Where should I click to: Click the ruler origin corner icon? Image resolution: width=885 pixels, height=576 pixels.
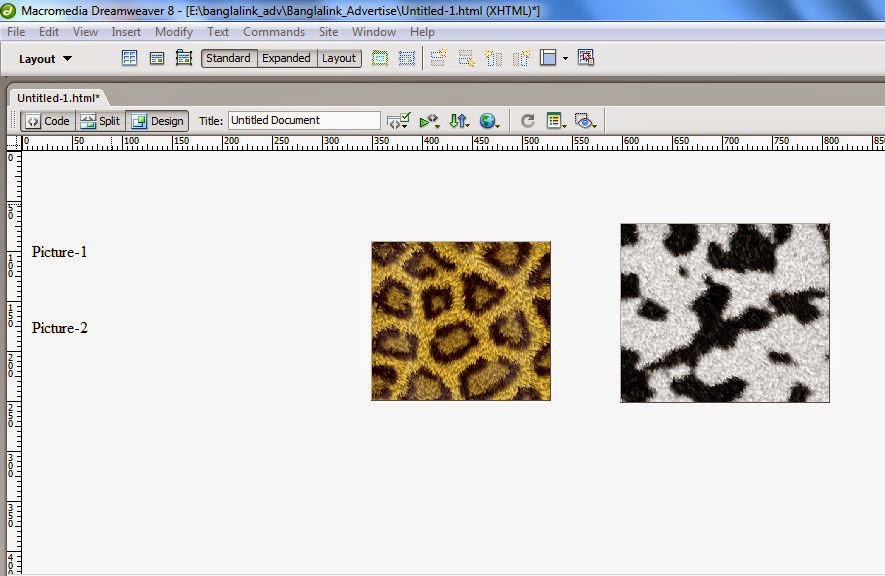tap(14, 143)
